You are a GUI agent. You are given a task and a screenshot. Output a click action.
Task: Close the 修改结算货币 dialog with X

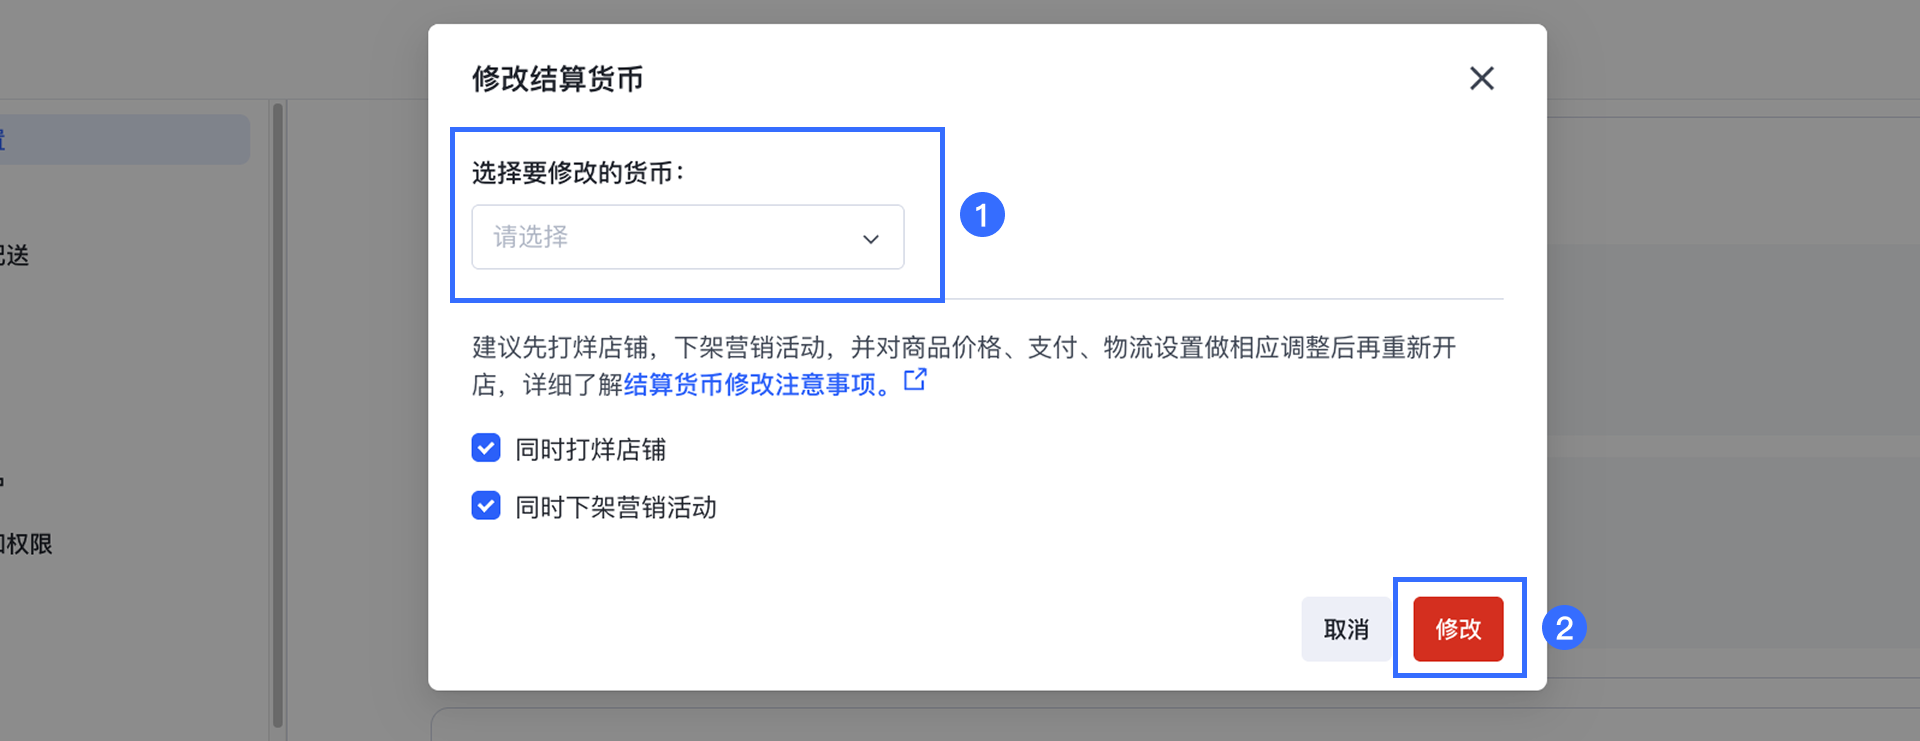(x=1481, y=78)
